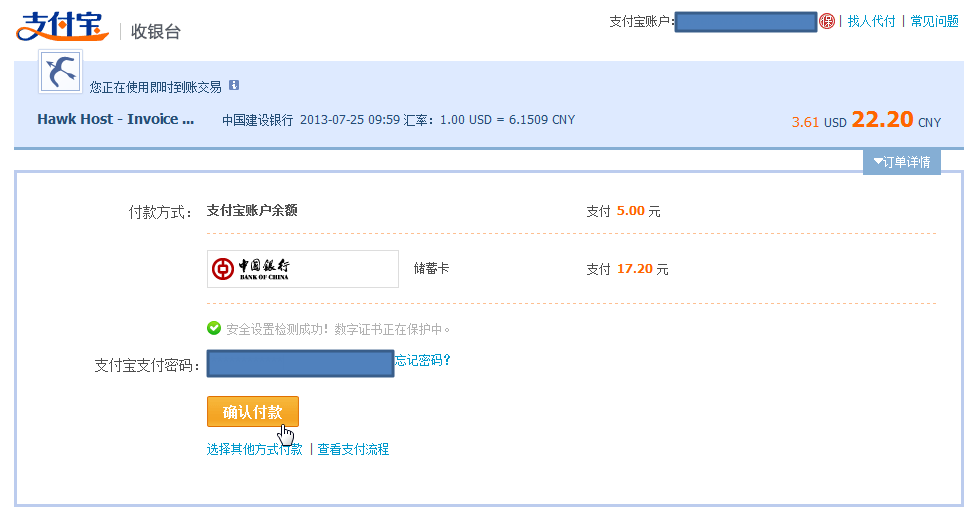Click the 安全设置检测成功 status message
The image size is (980, 526).
pos(338,329)
